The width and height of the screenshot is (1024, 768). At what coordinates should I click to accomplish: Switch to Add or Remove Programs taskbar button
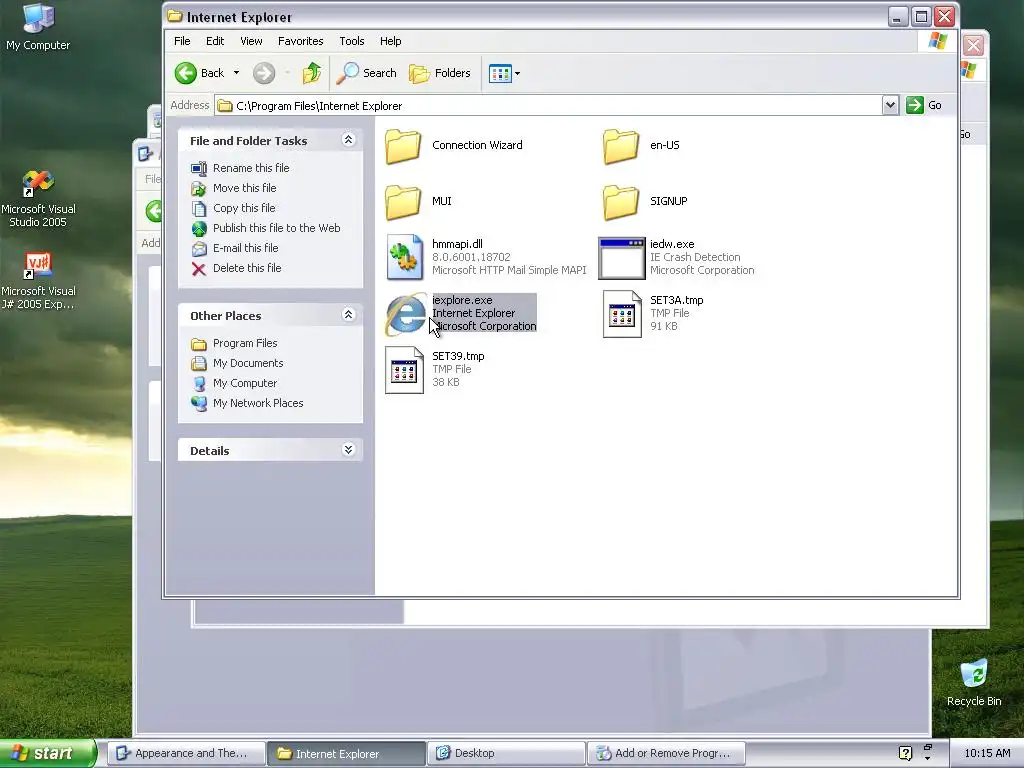667,754
